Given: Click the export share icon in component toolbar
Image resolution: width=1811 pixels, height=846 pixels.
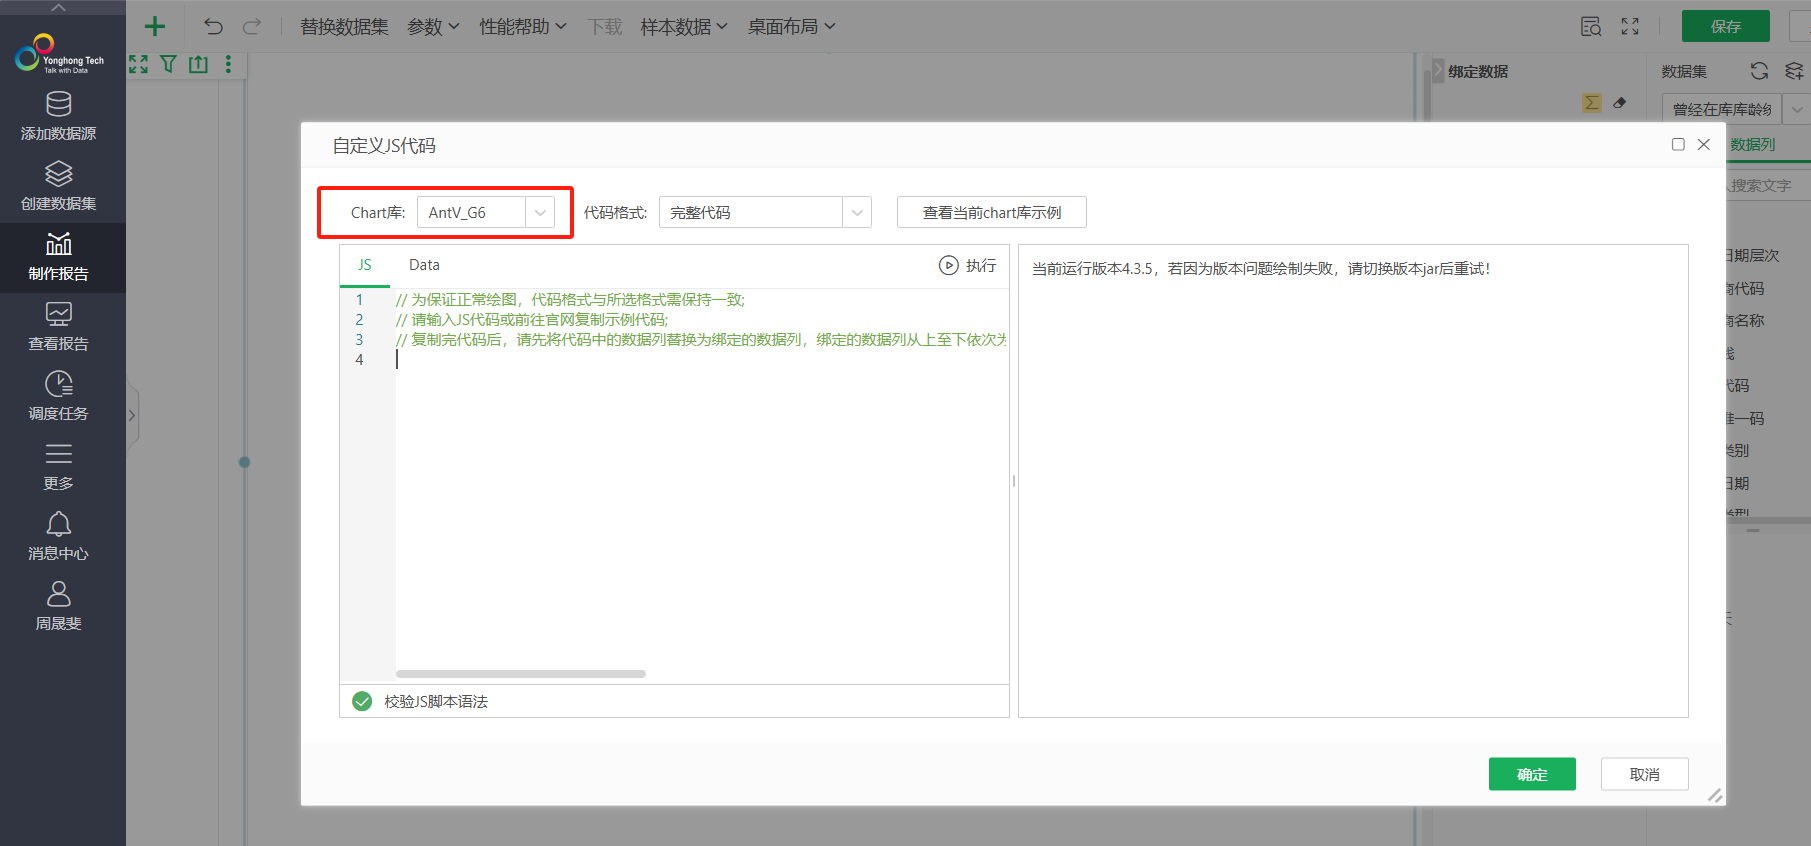Looking at the screenshot, I should coord(198,64).
